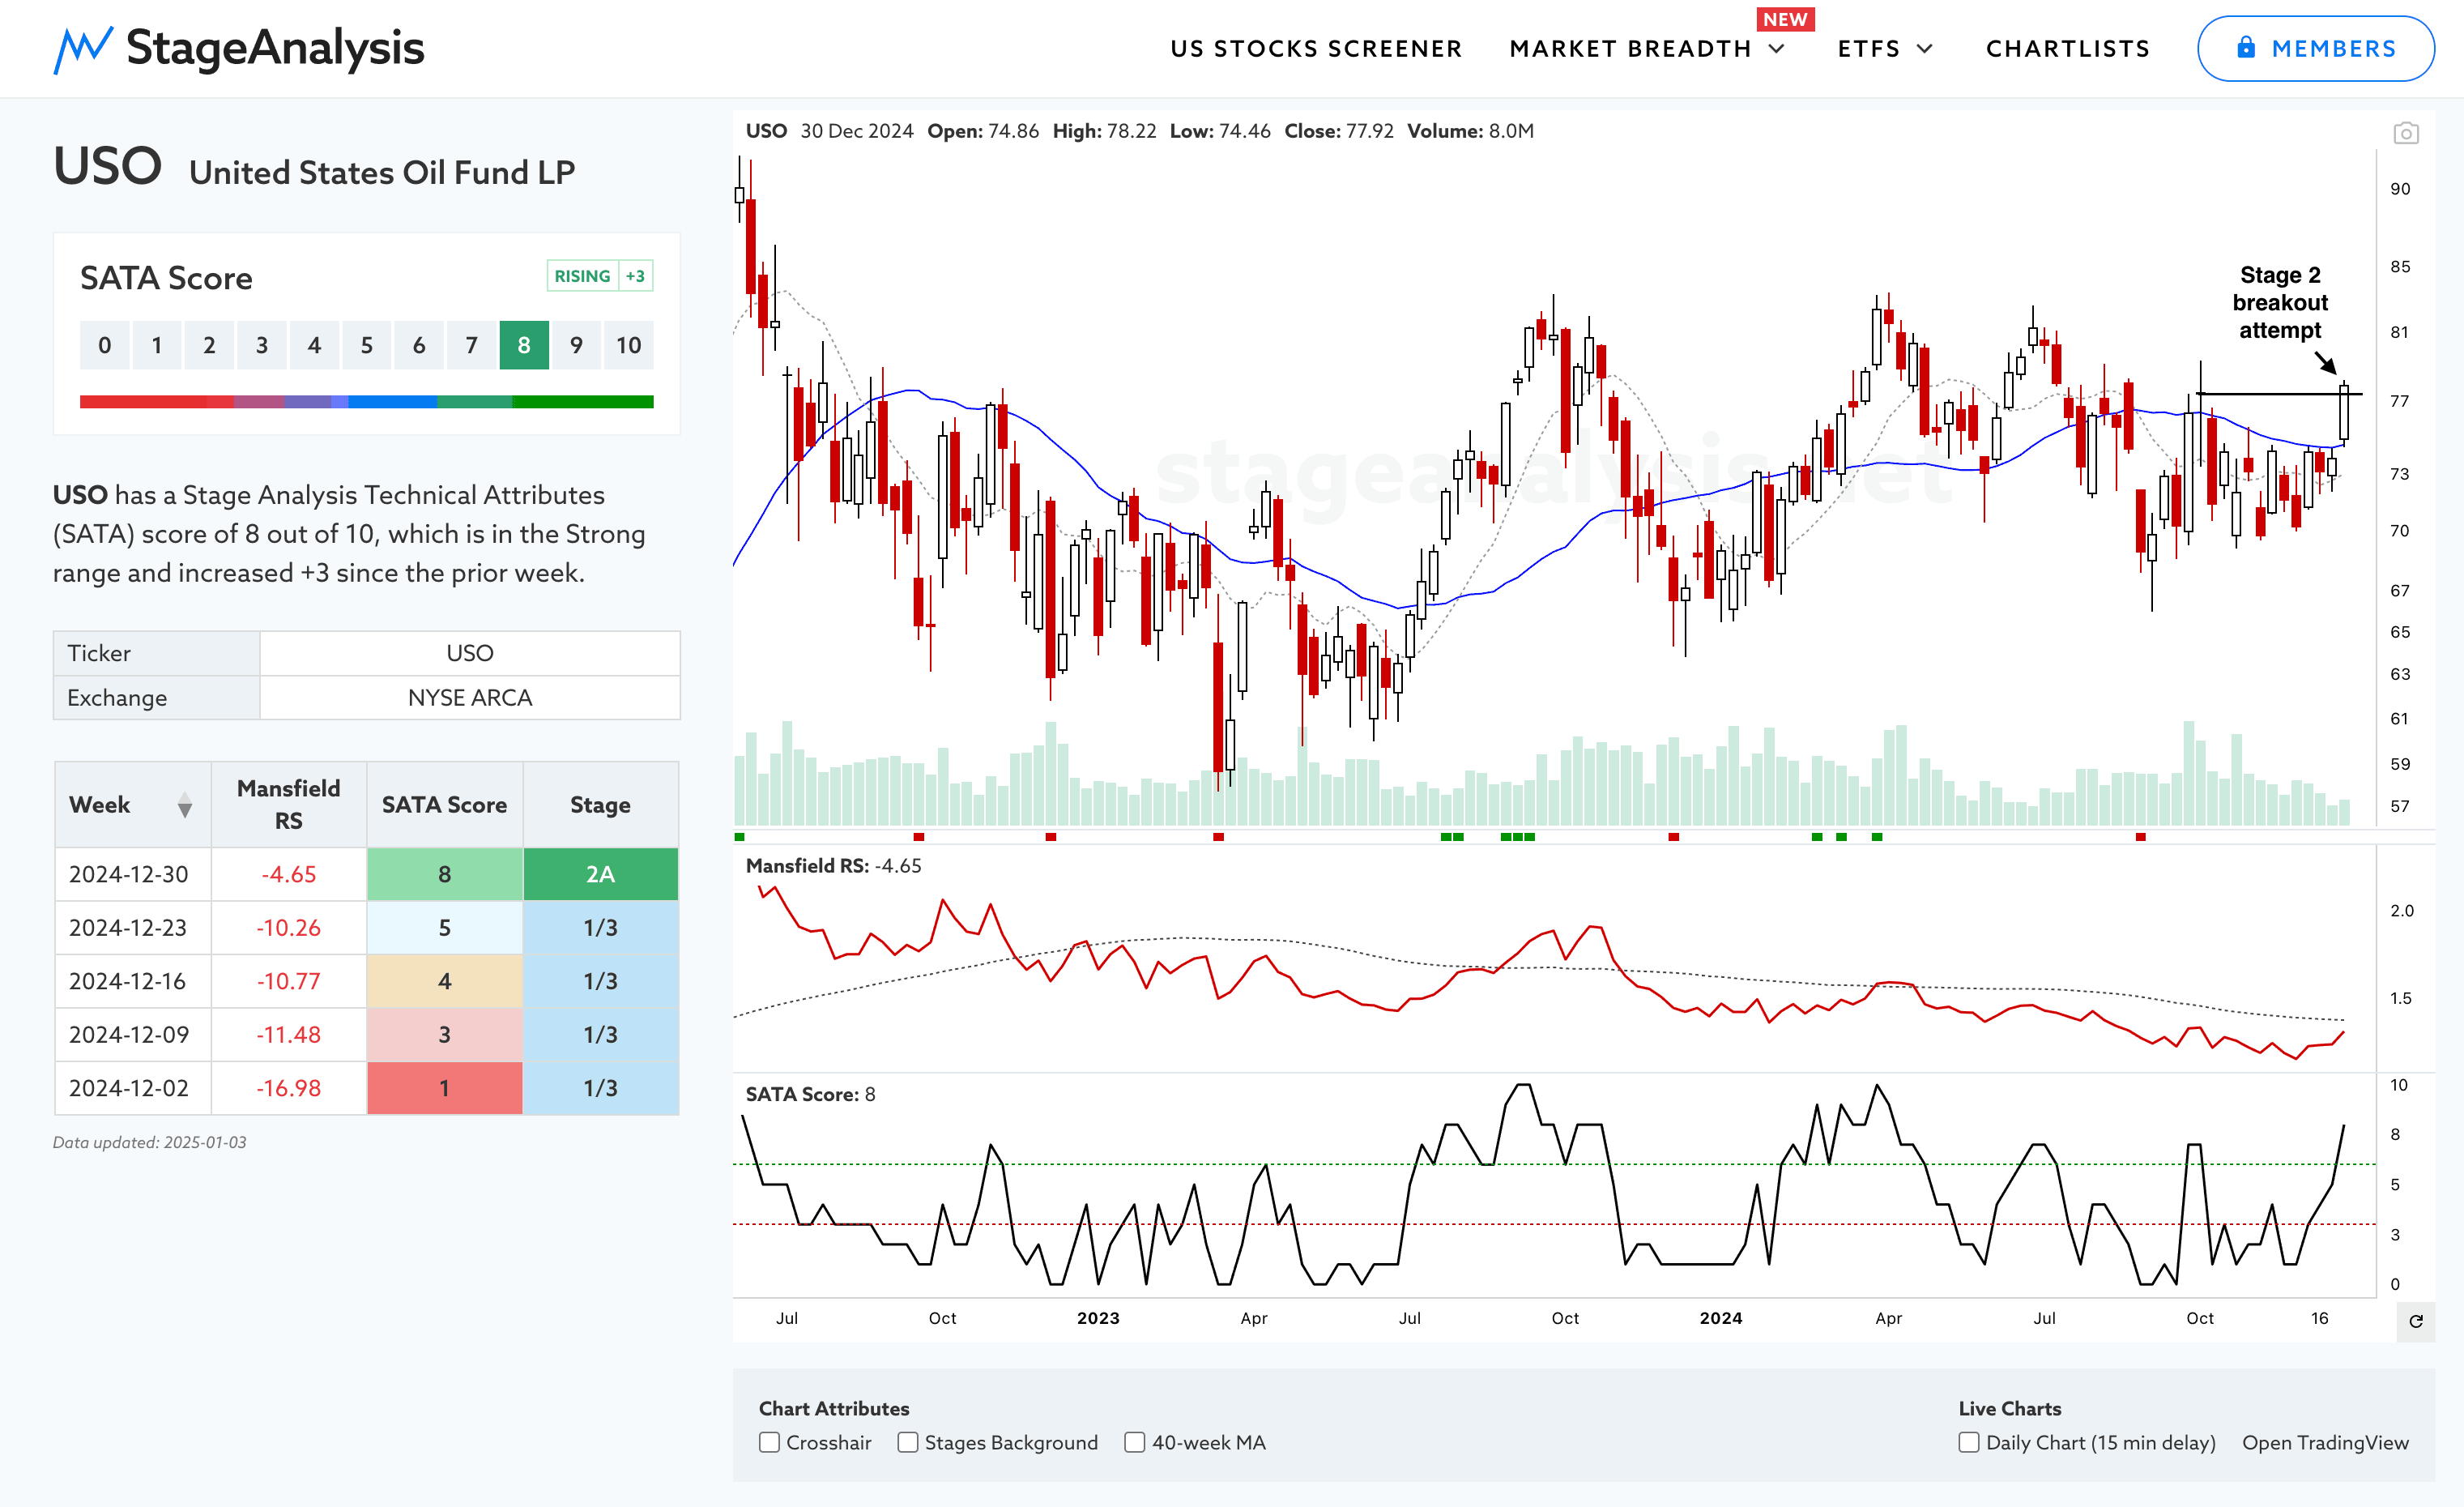
Task: Click SATA Score cell showing 5
Action: (445, 928)
